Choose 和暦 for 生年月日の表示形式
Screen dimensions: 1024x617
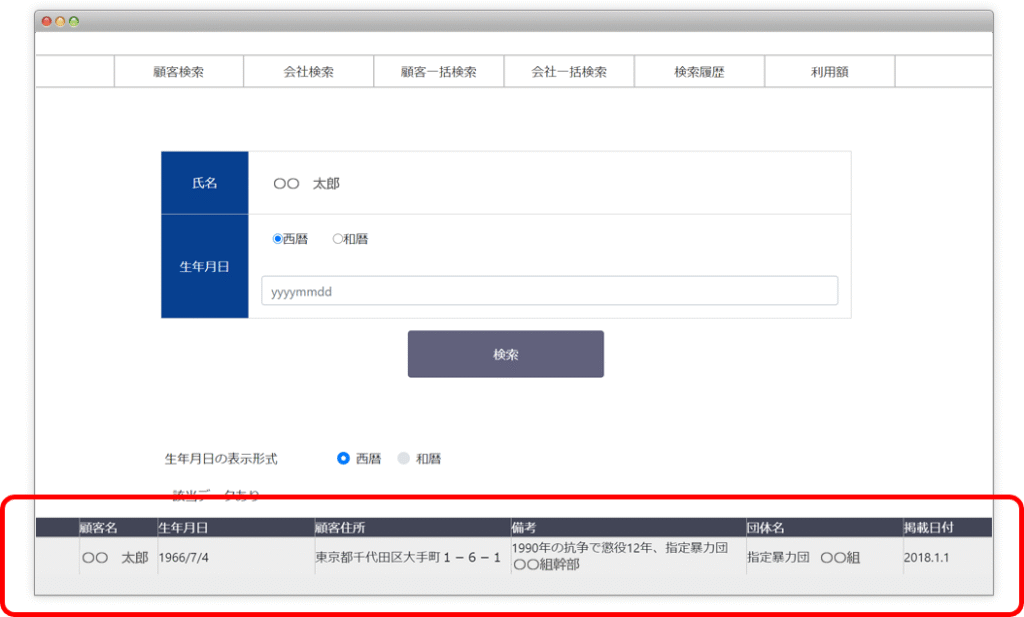pos(404,459)
